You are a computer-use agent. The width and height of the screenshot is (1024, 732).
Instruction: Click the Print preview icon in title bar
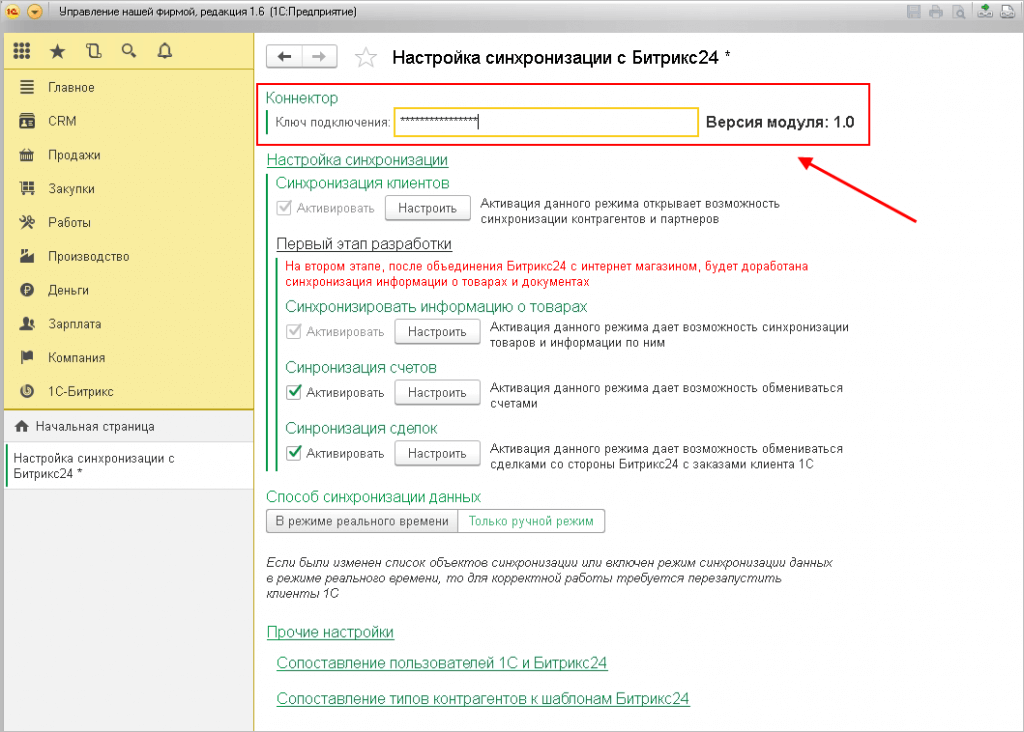coord(959,11)
